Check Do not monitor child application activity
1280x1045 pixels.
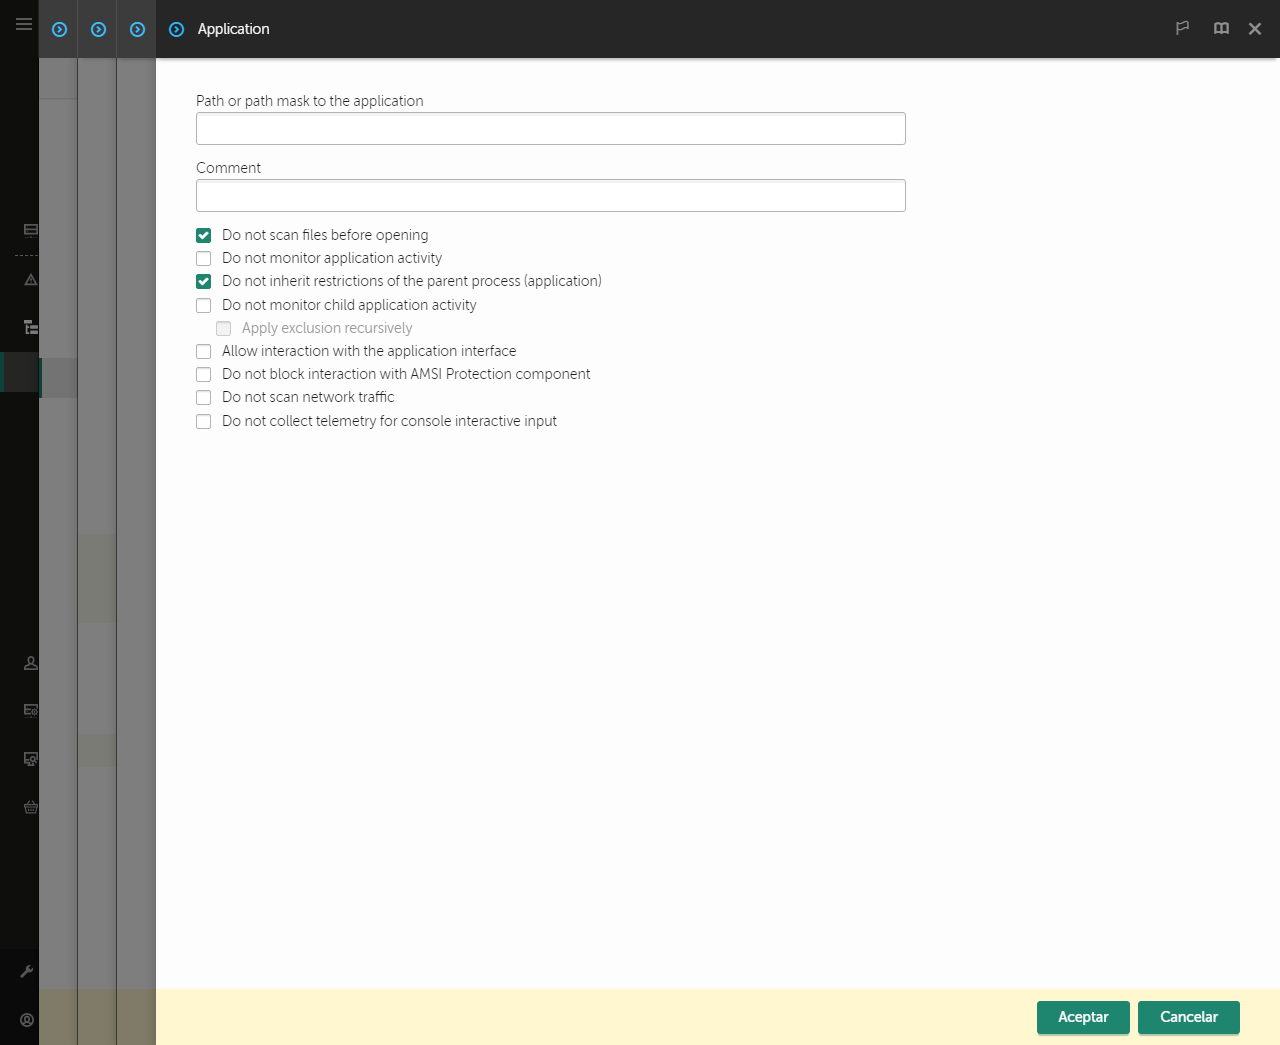(204, 305)
